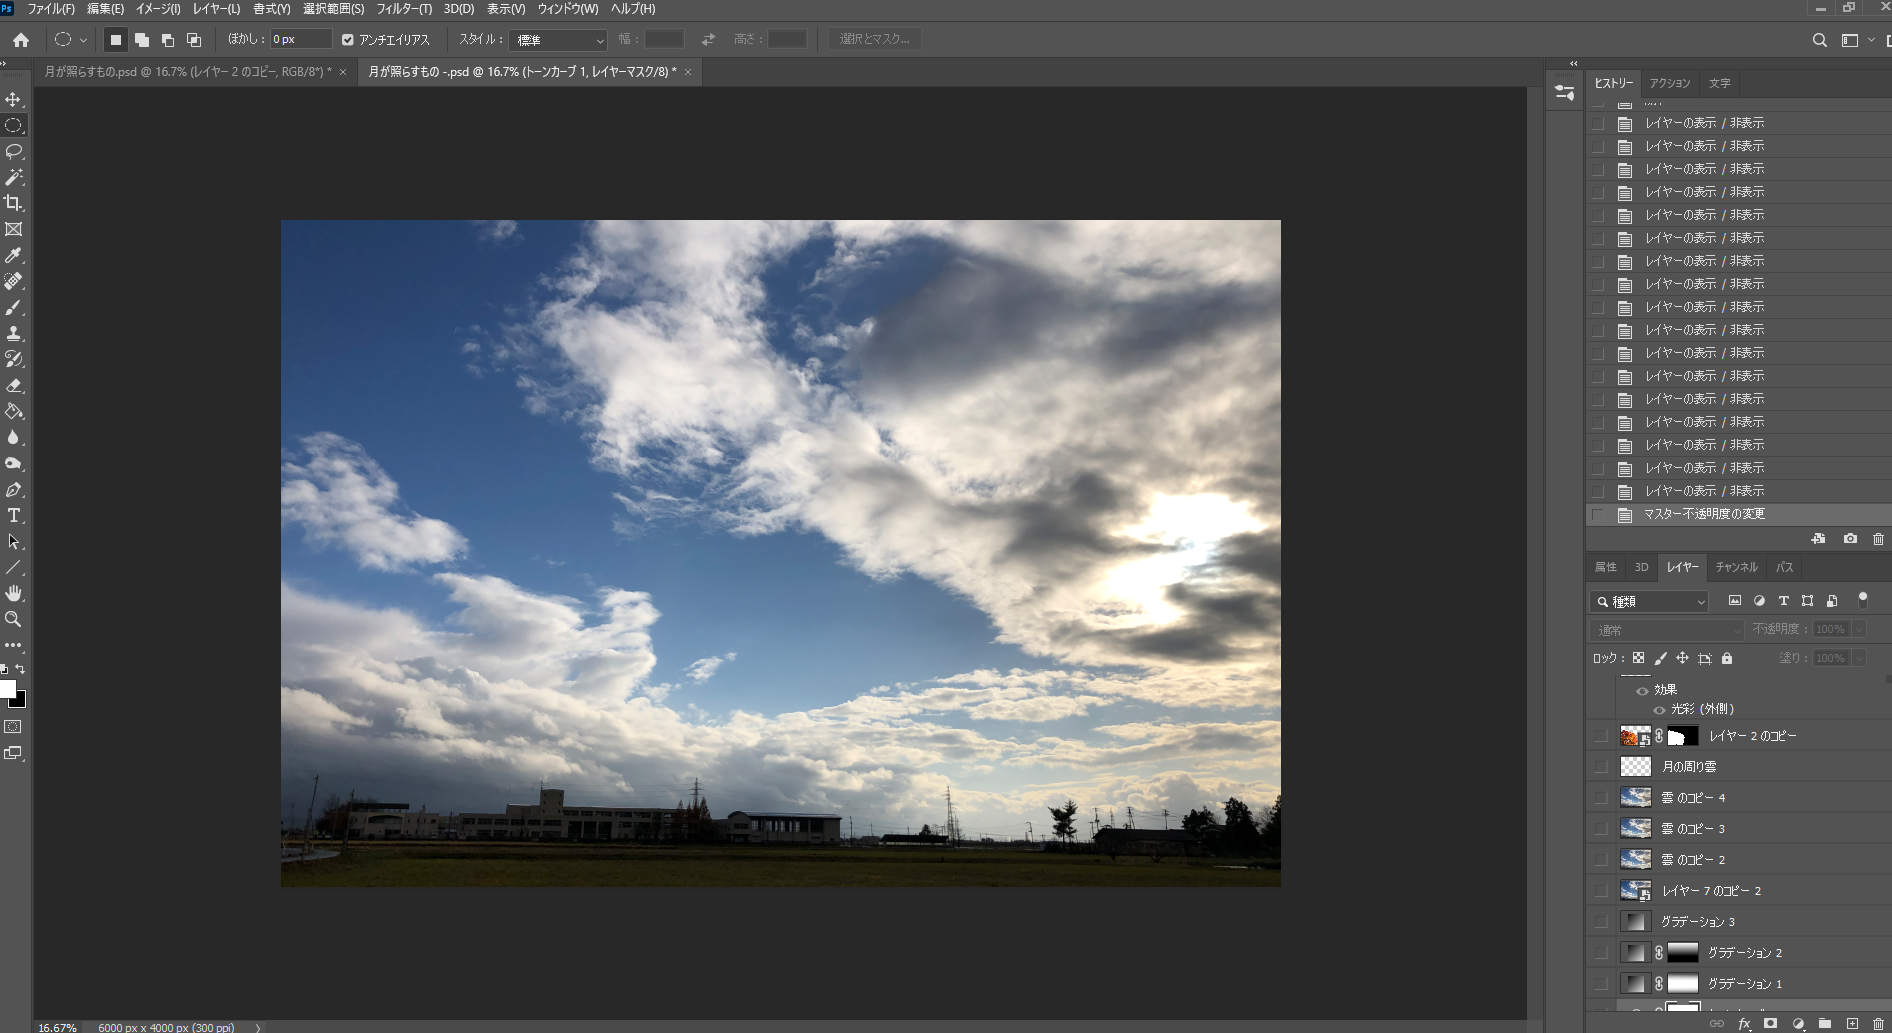Open the フィルター(T) menu
Screen dimensions: 1892x1033
click(404, 9)
